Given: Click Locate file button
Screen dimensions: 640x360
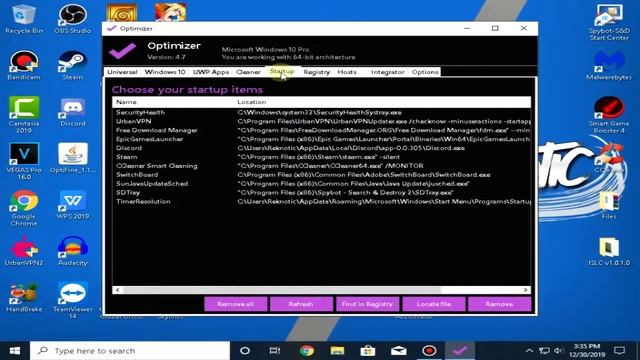Looking at the screenshot, I should (x=433, y=304).
